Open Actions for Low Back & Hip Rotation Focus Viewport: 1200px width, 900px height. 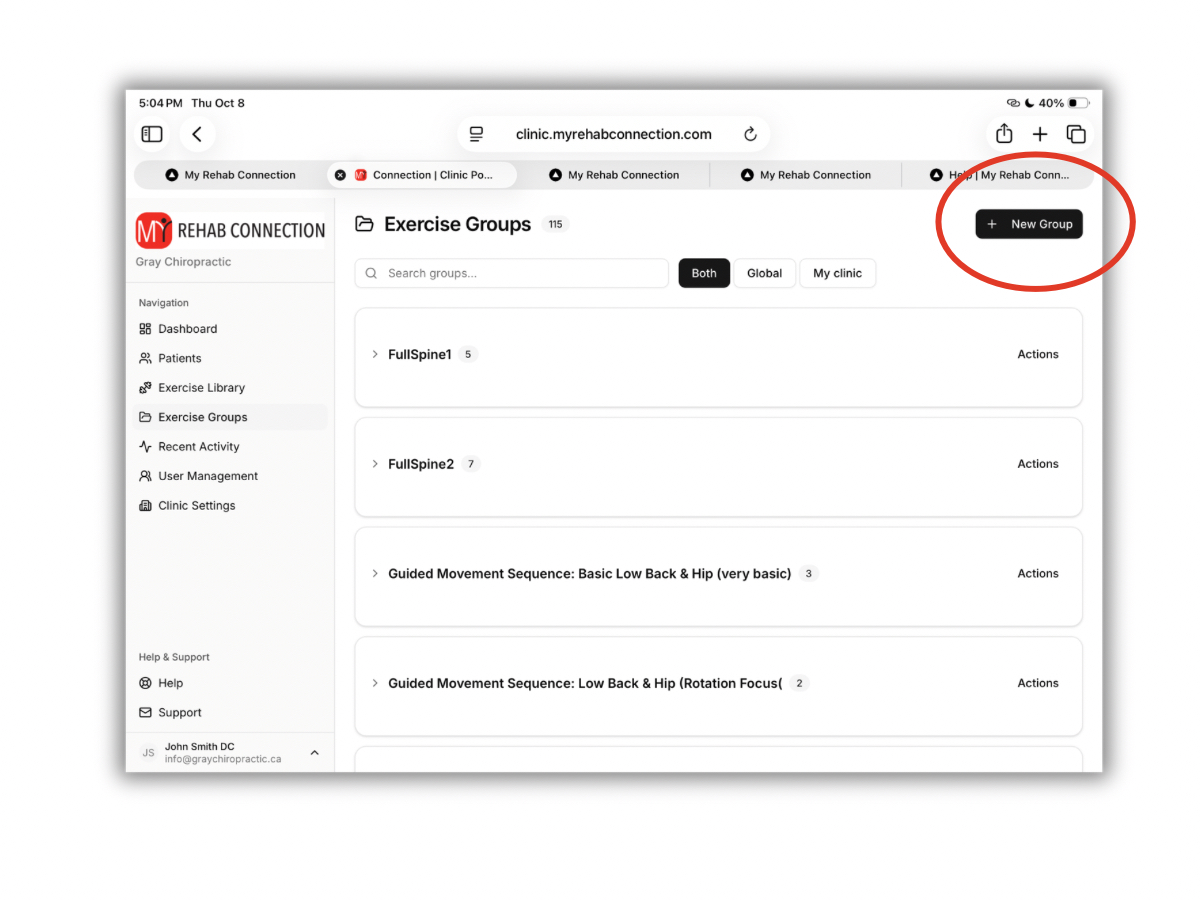tap(1038, 683)
